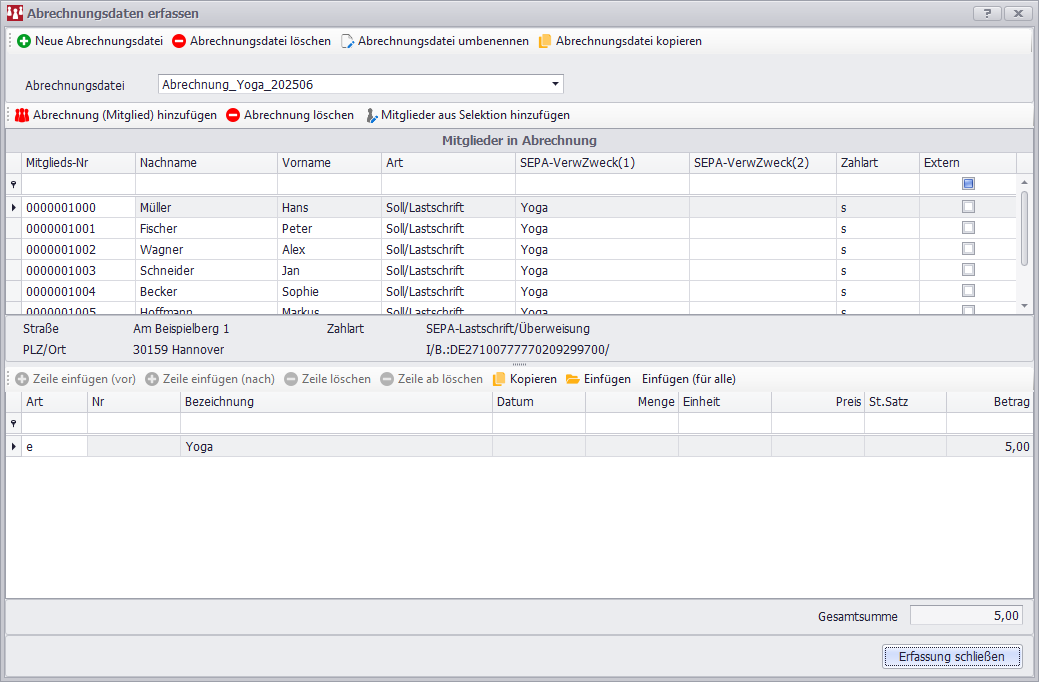
Task: Toggle Extern checkbox for Wagner row
Action: [x=967, y=249]
